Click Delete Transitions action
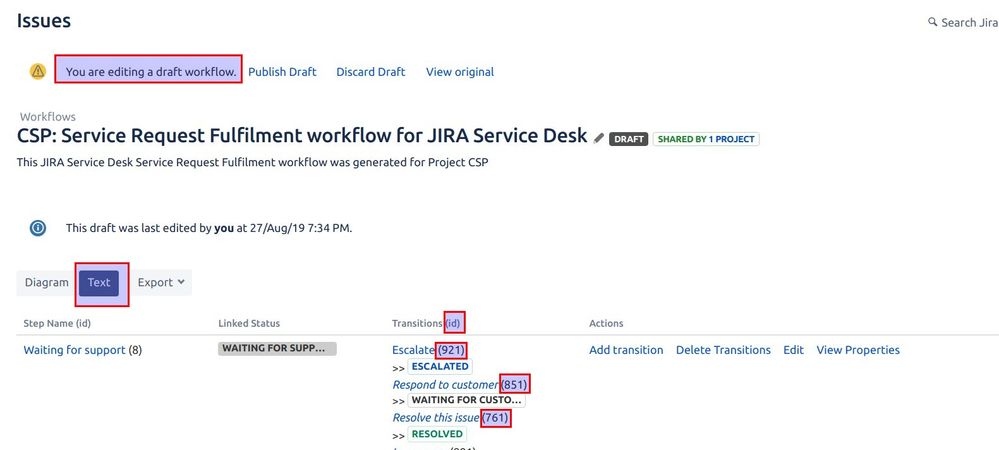This screenshot has width=999, height=450. [723, 350]
